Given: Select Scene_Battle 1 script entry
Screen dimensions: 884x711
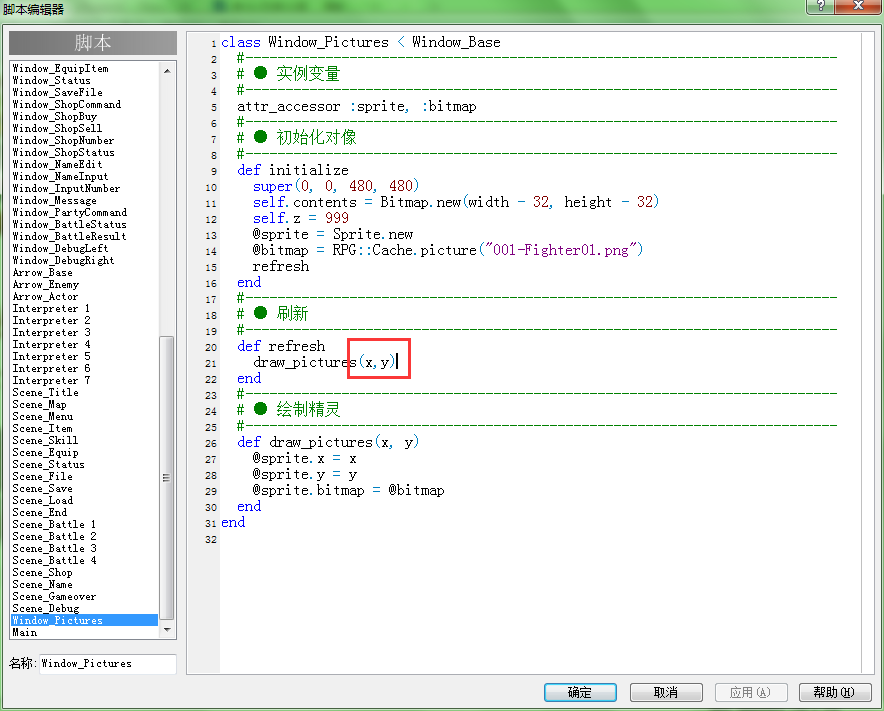Looking at the screenshot, I should [54, 524].
